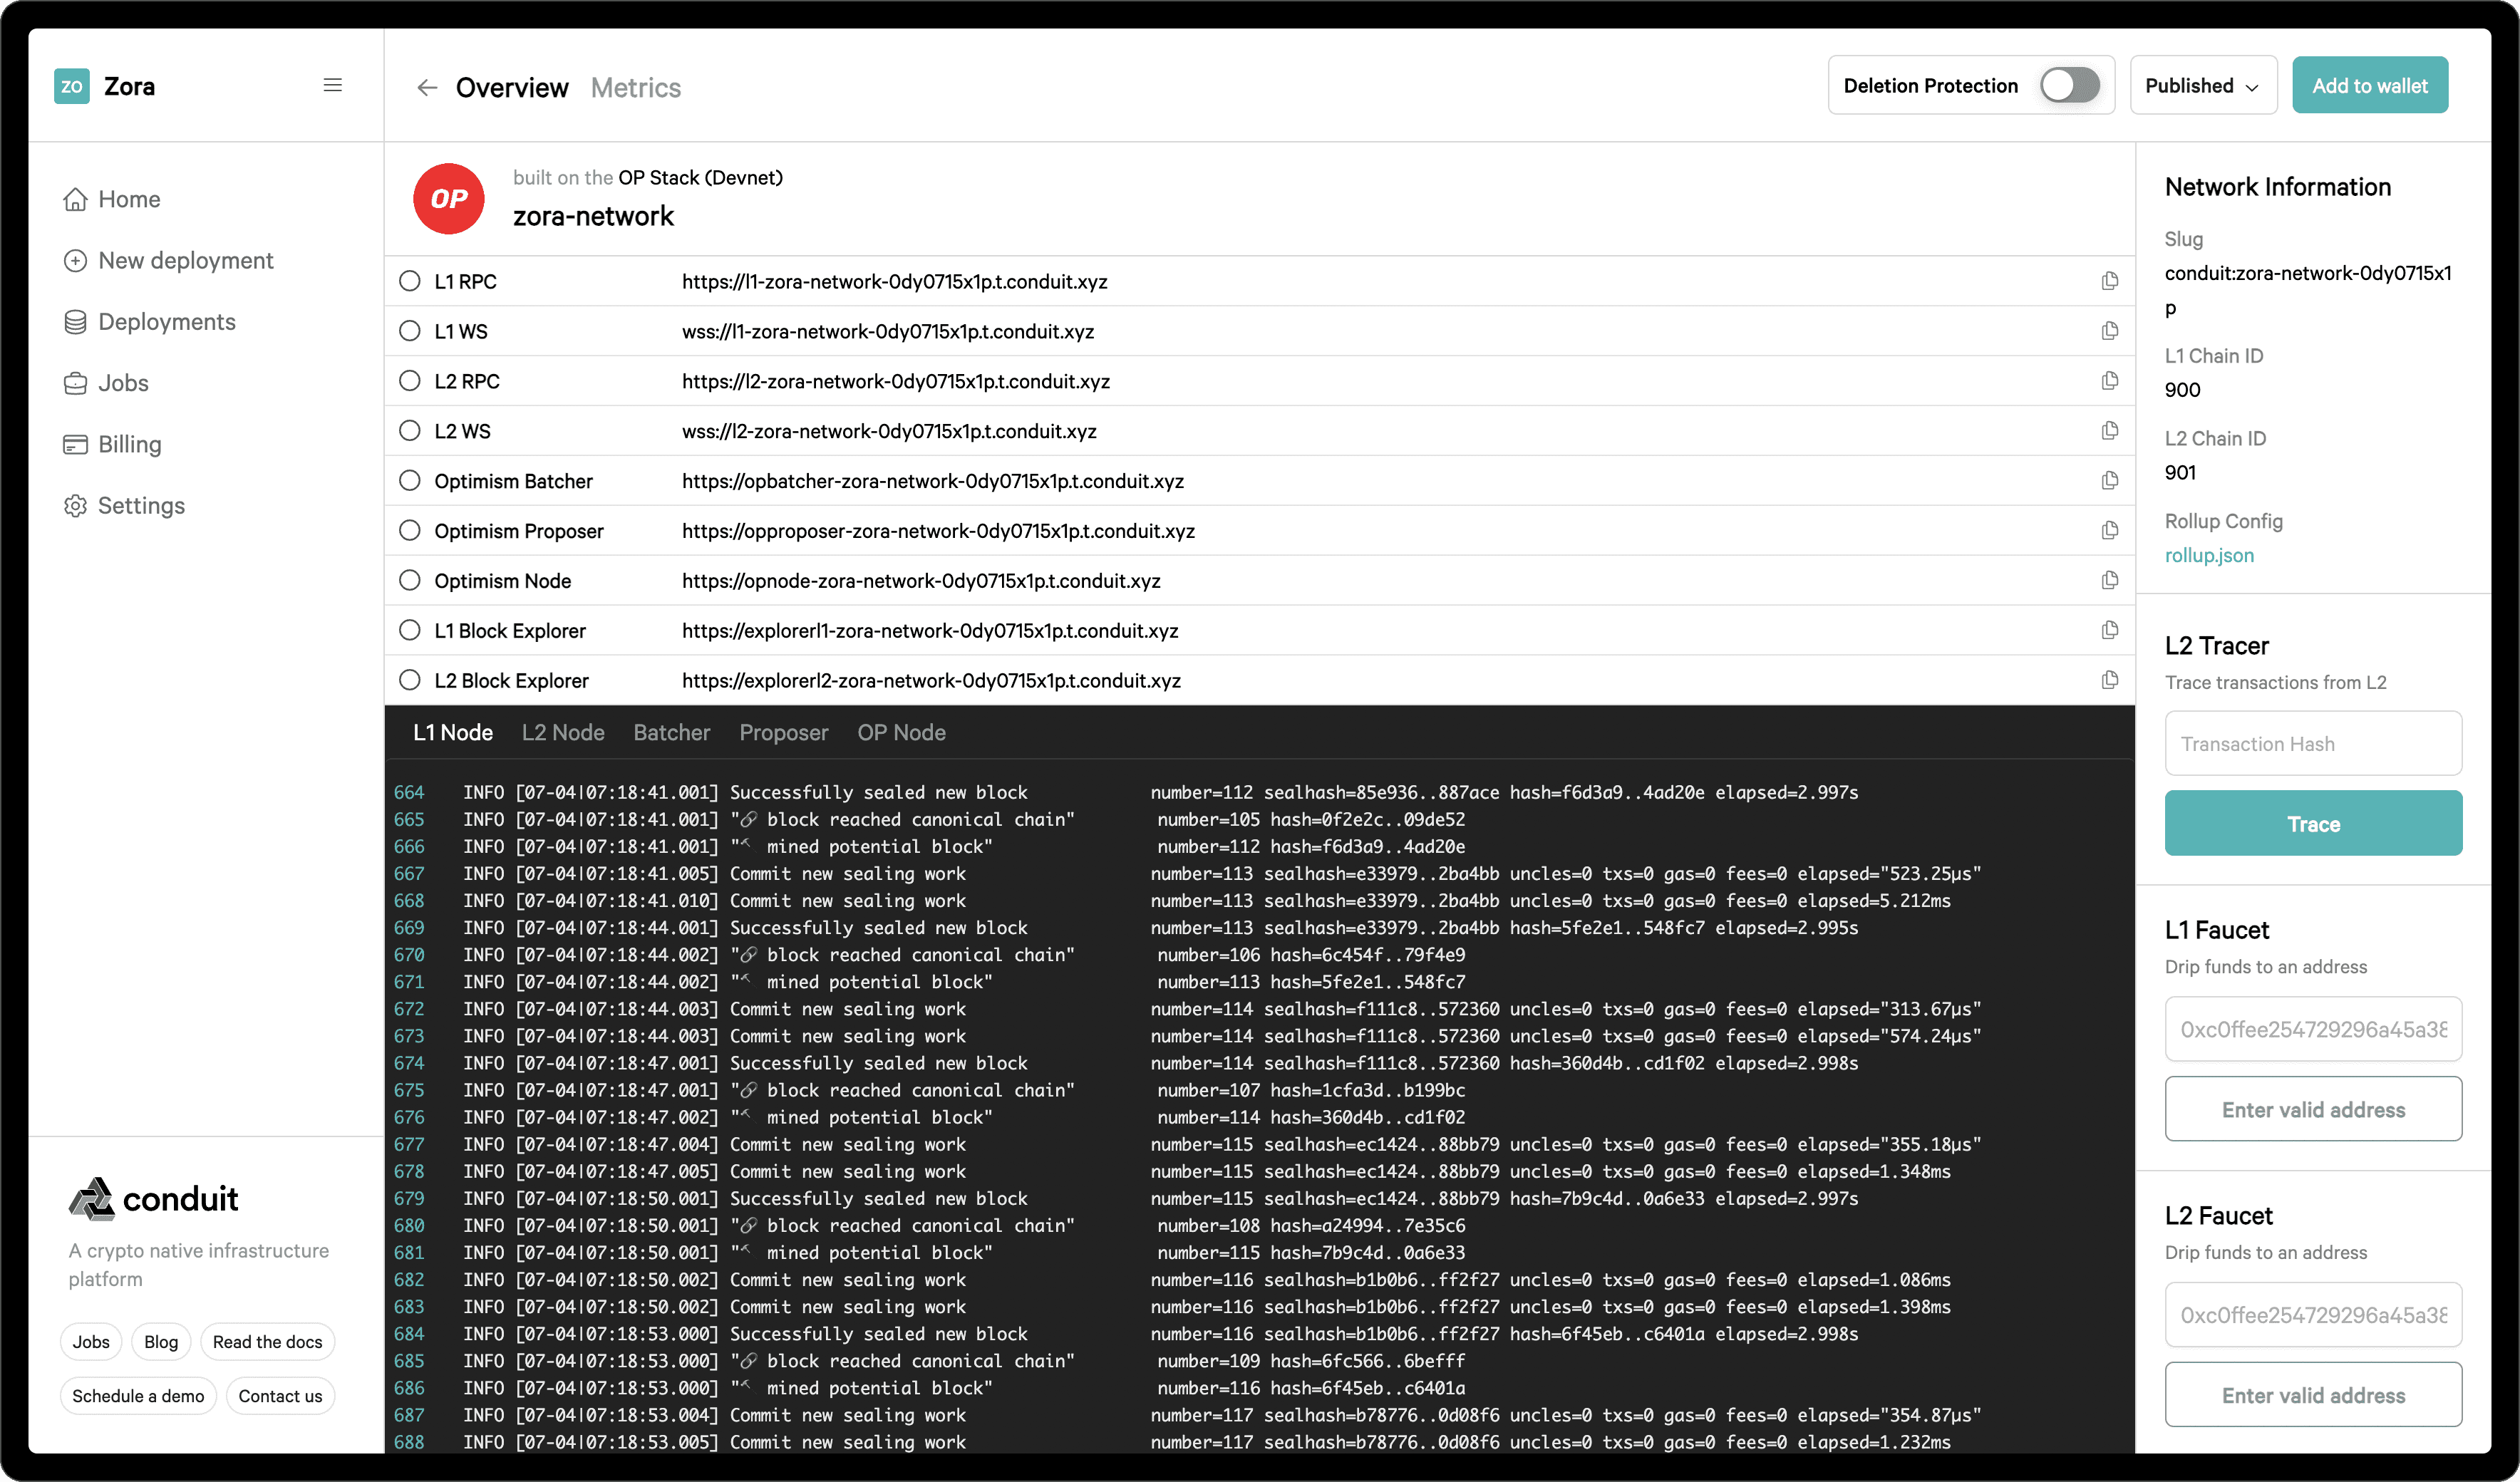Click the hamburger menu icon beside Zora
Image resolution: width=2520 pixels, height=1482 pixels.
(x=332, y=86)
